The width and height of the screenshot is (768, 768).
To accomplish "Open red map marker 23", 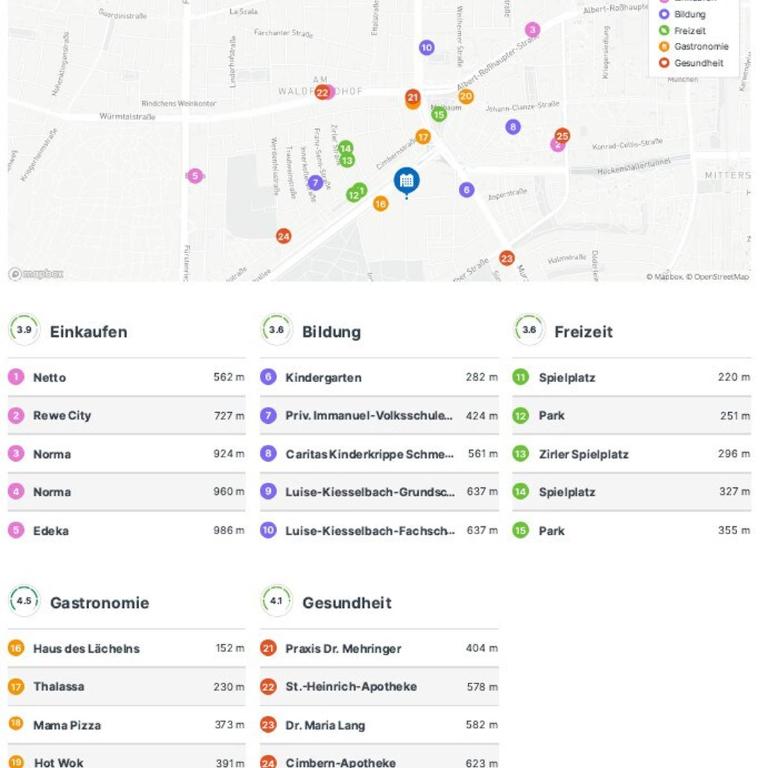I will point(506,258).
